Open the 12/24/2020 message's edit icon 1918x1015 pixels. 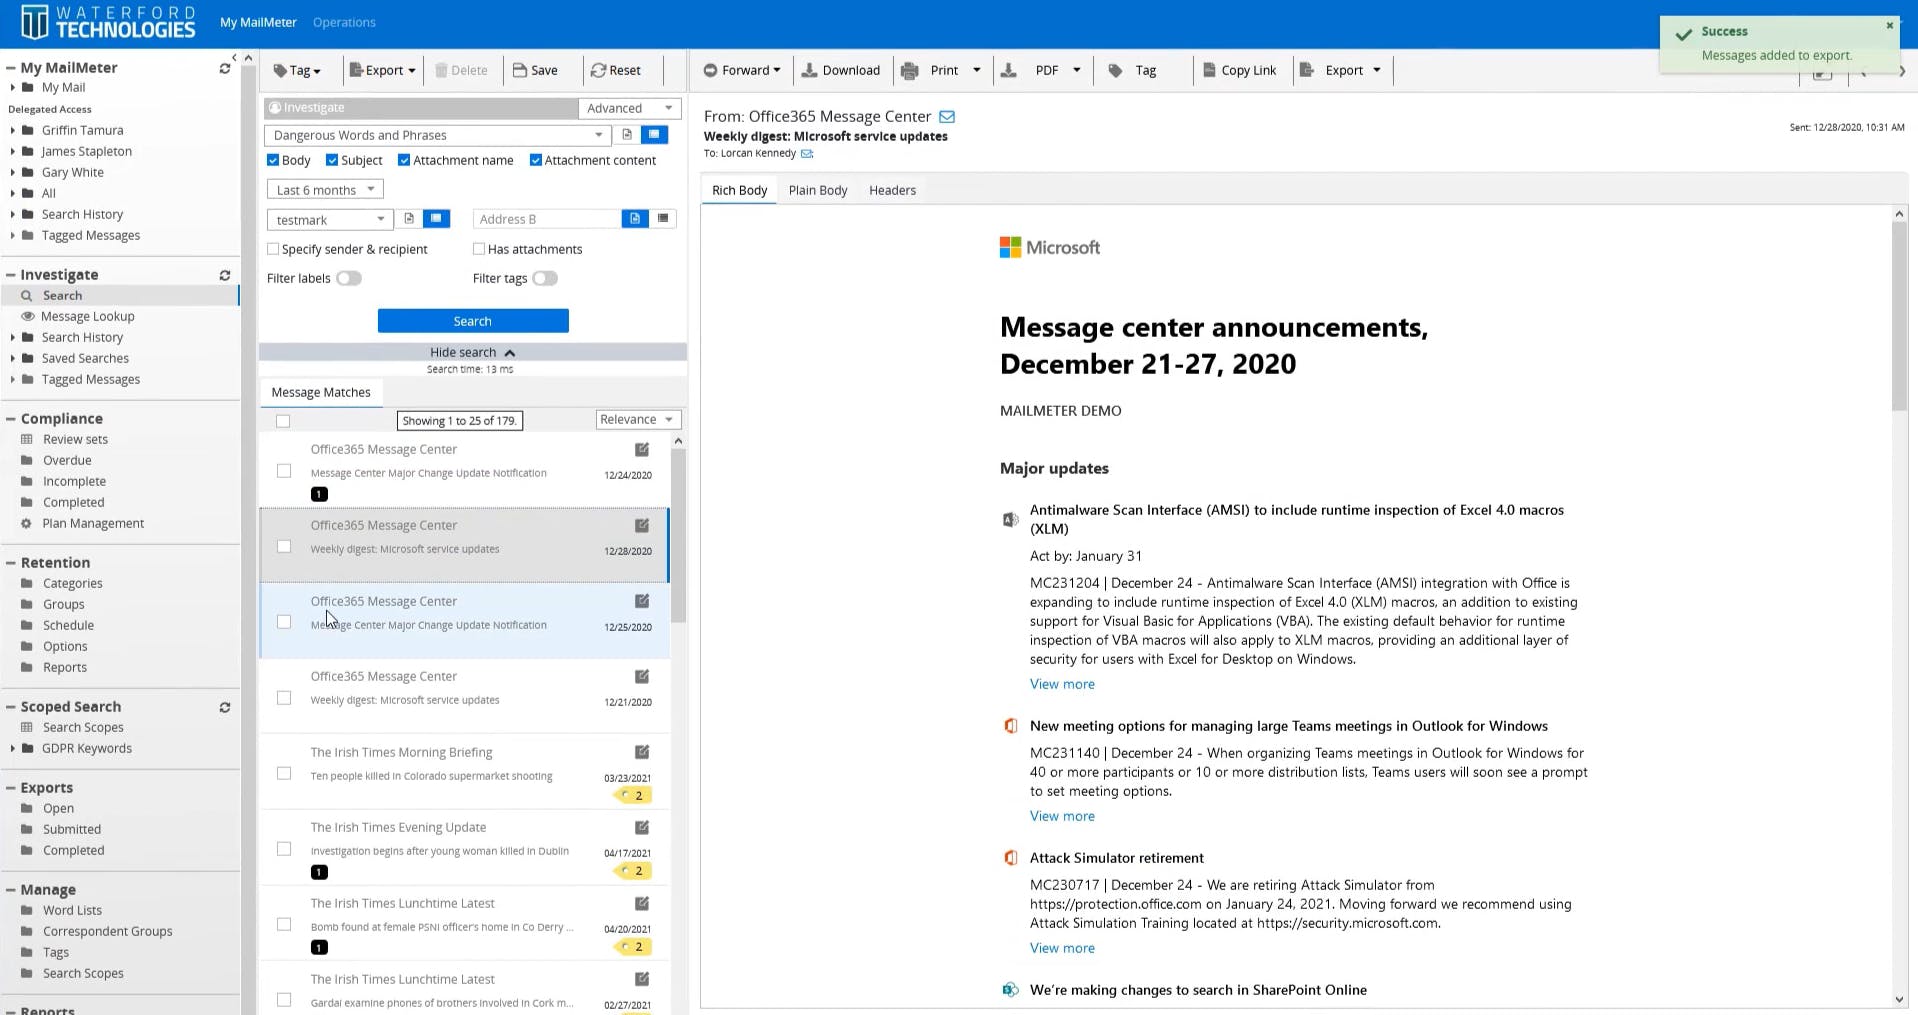[x=642, y=450]
